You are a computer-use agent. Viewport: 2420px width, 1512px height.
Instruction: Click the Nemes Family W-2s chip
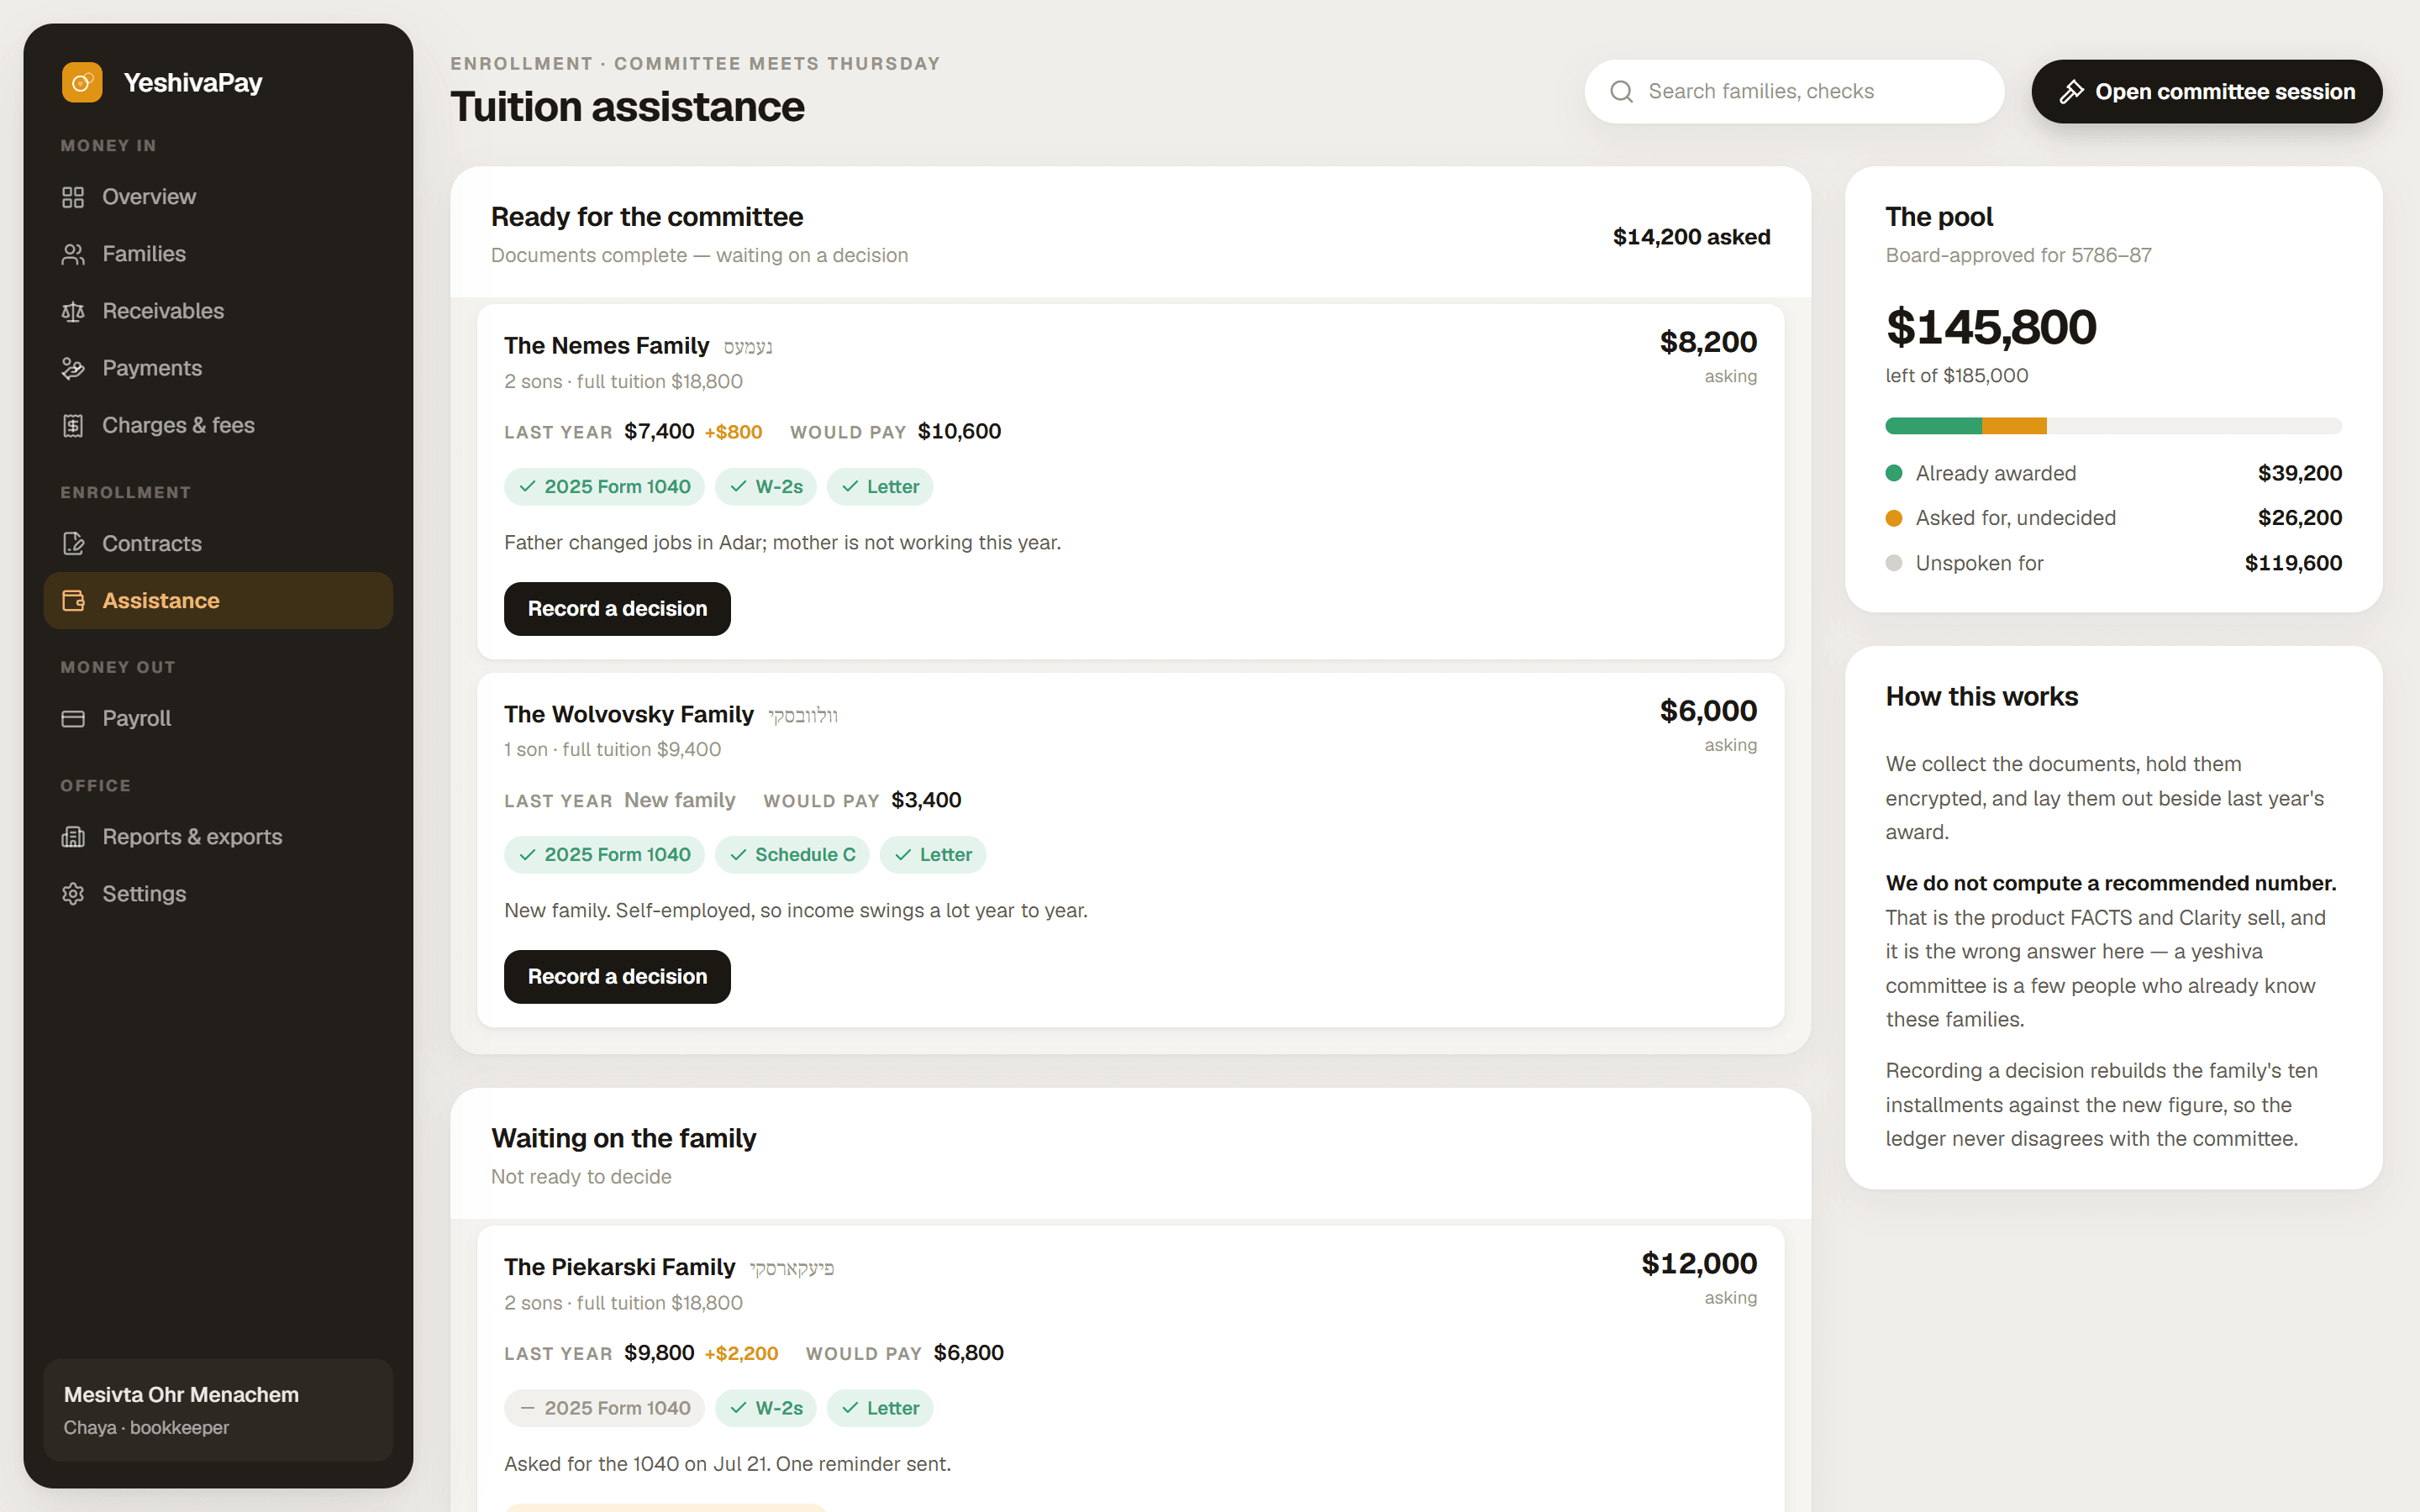point(766,487)
